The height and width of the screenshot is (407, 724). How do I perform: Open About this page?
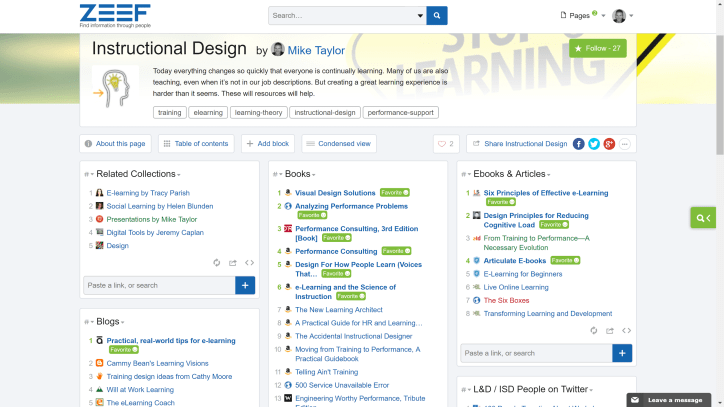tap(115, 144)
